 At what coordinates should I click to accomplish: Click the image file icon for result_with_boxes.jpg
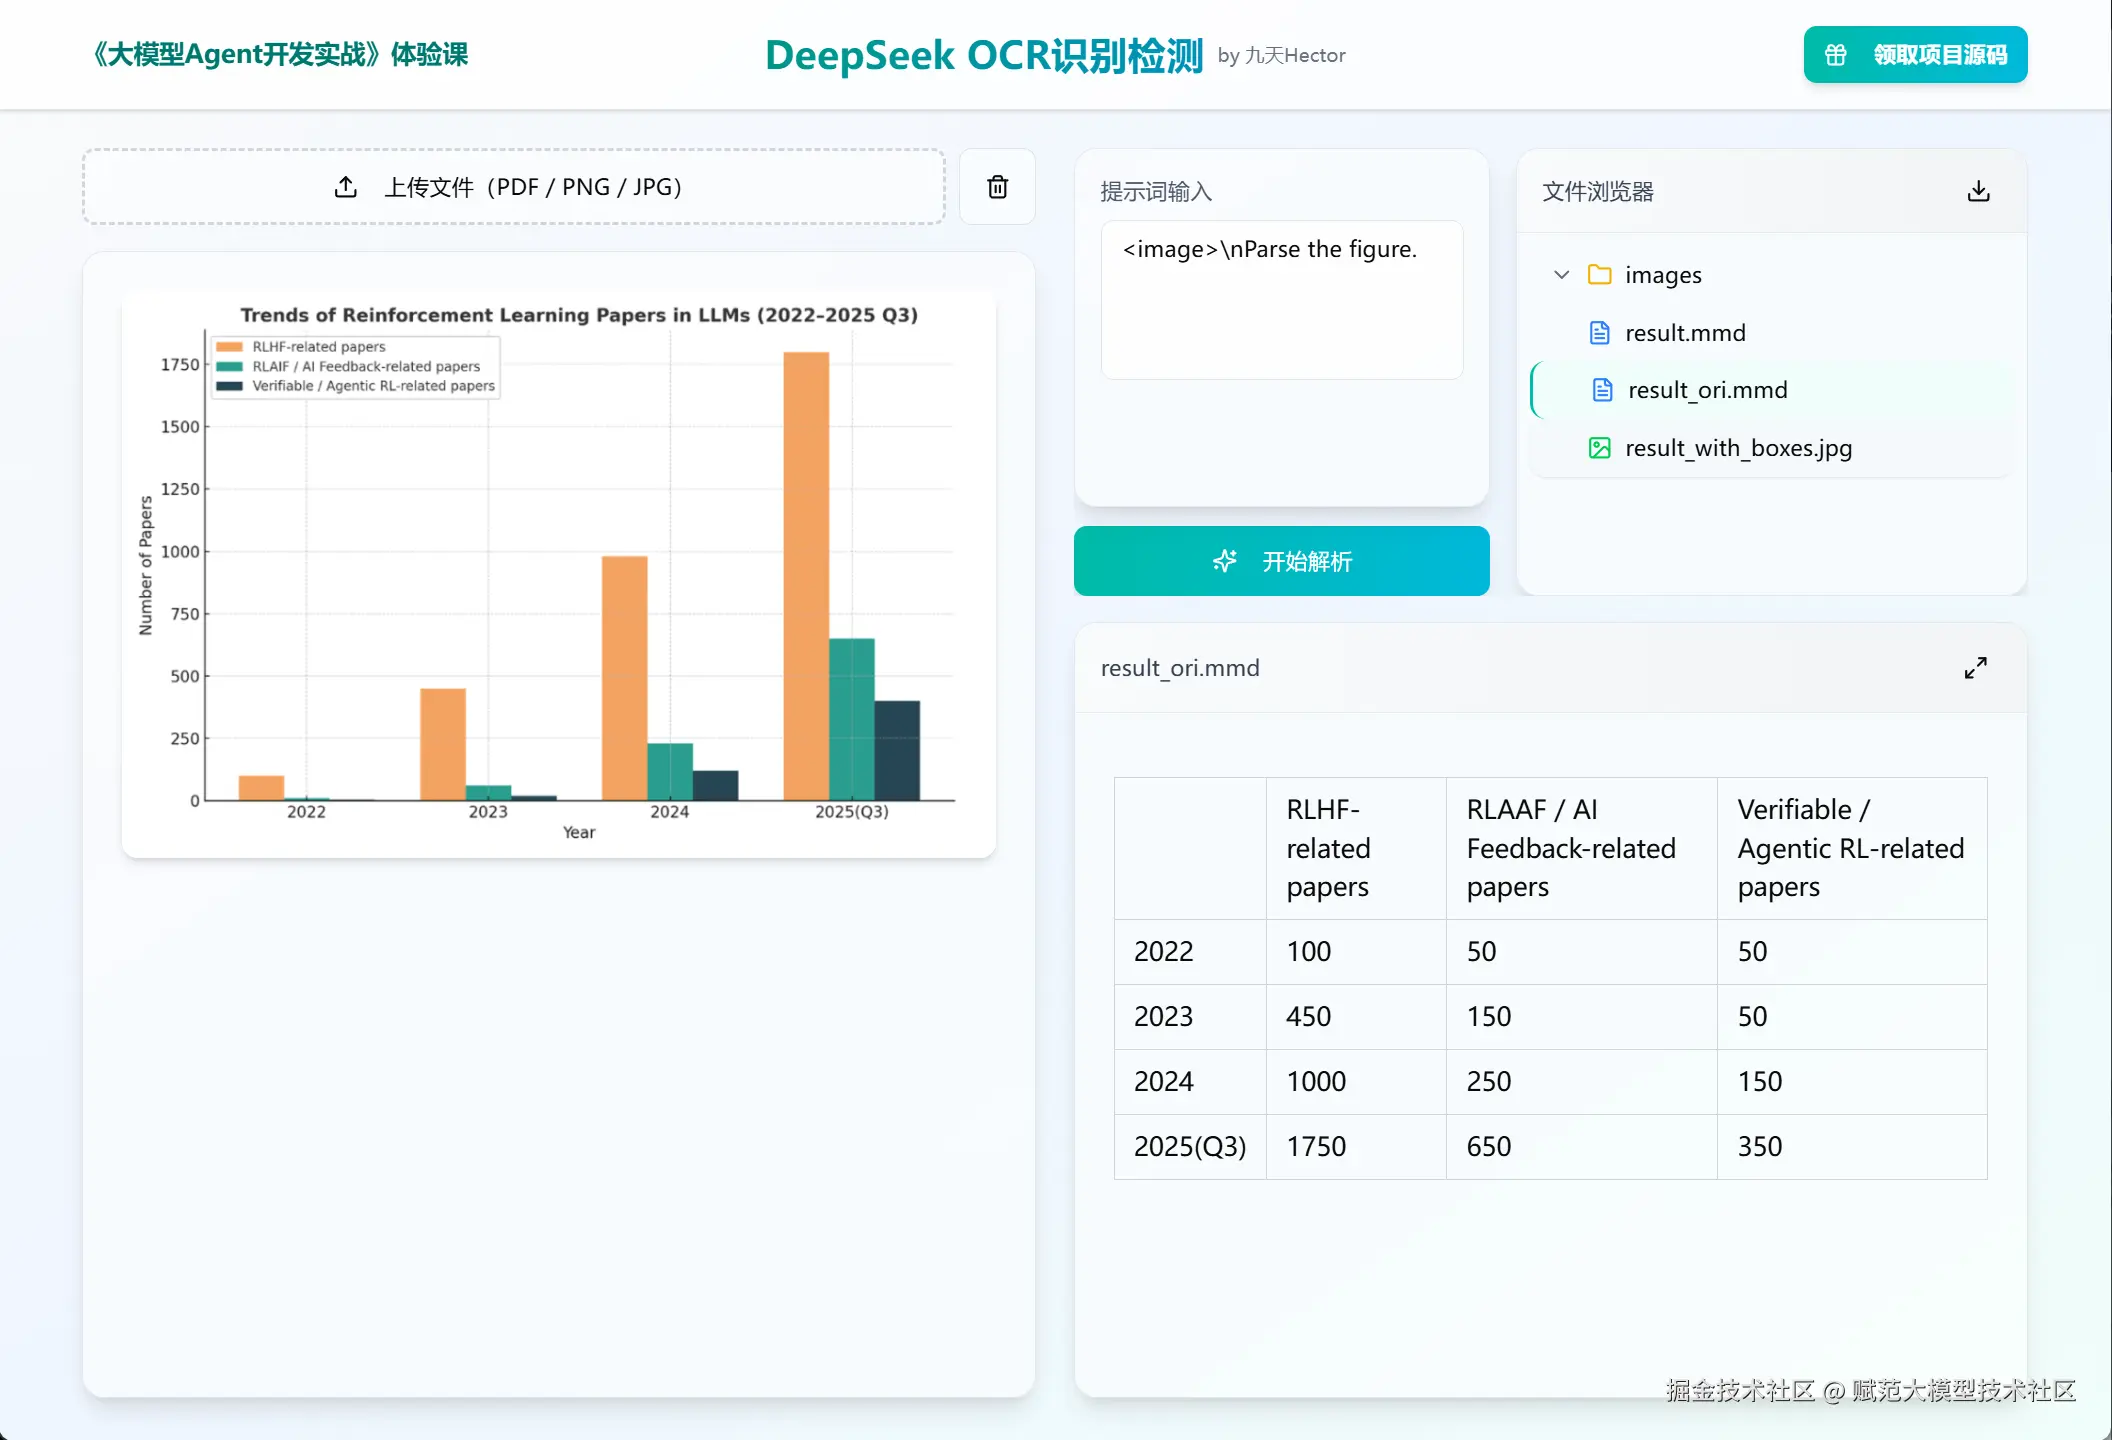pos(1600,448)
